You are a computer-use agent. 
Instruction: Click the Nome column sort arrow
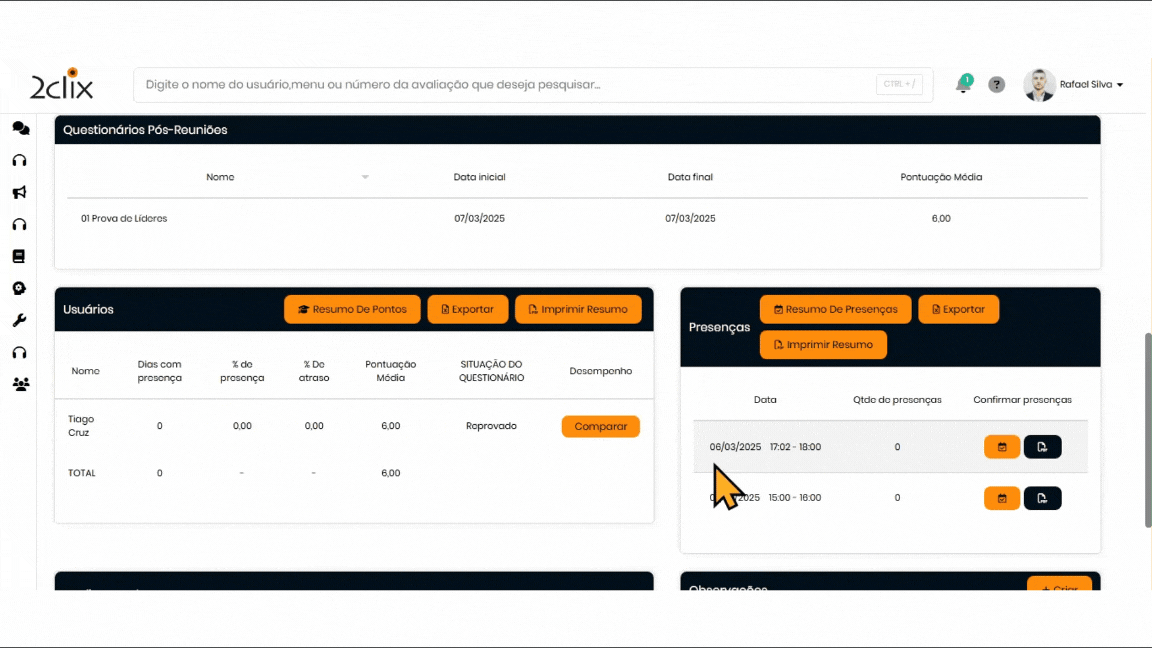coord(365,177)
